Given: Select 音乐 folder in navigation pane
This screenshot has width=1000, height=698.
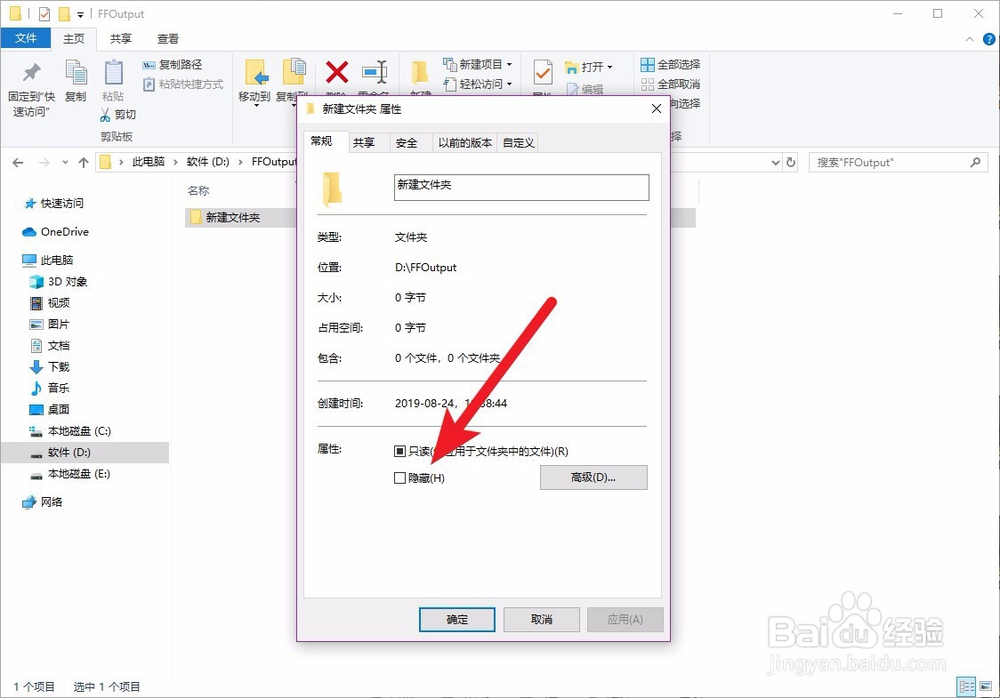Looking at the screenshot, I should tap(50, 388).
